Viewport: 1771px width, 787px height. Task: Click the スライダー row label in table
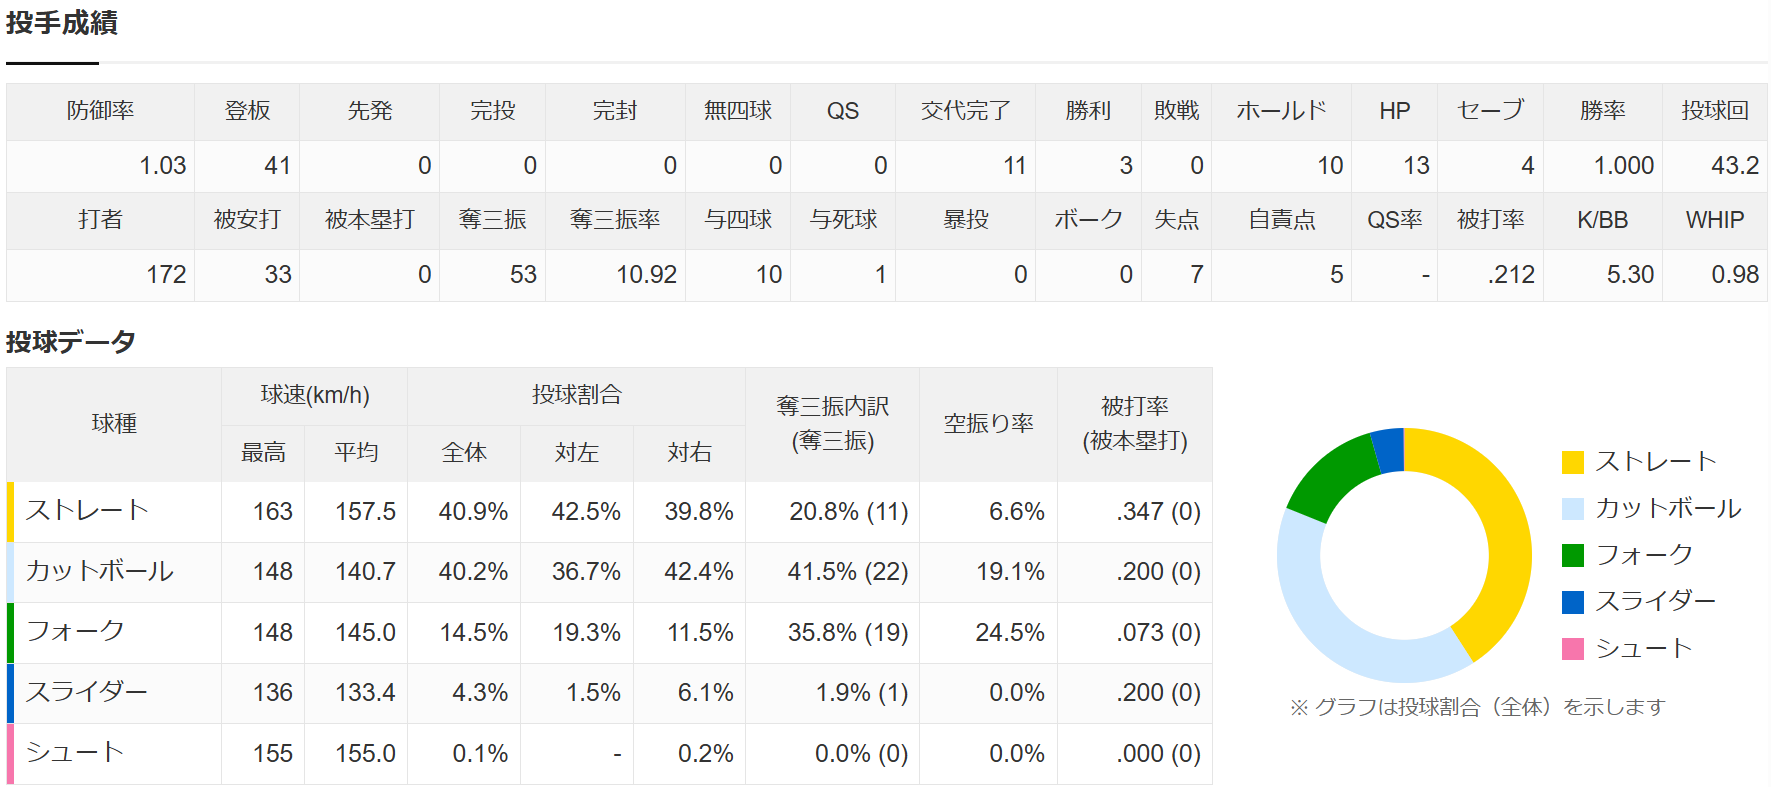point(86,692)
